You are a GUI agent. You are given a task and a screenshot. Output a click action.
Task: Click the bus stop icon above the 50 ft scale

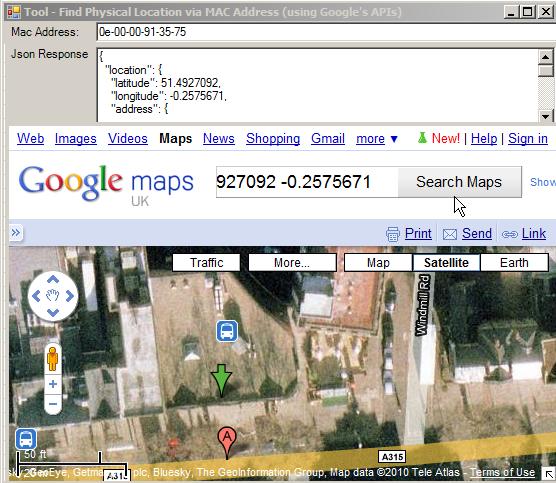tap(26, 439)
